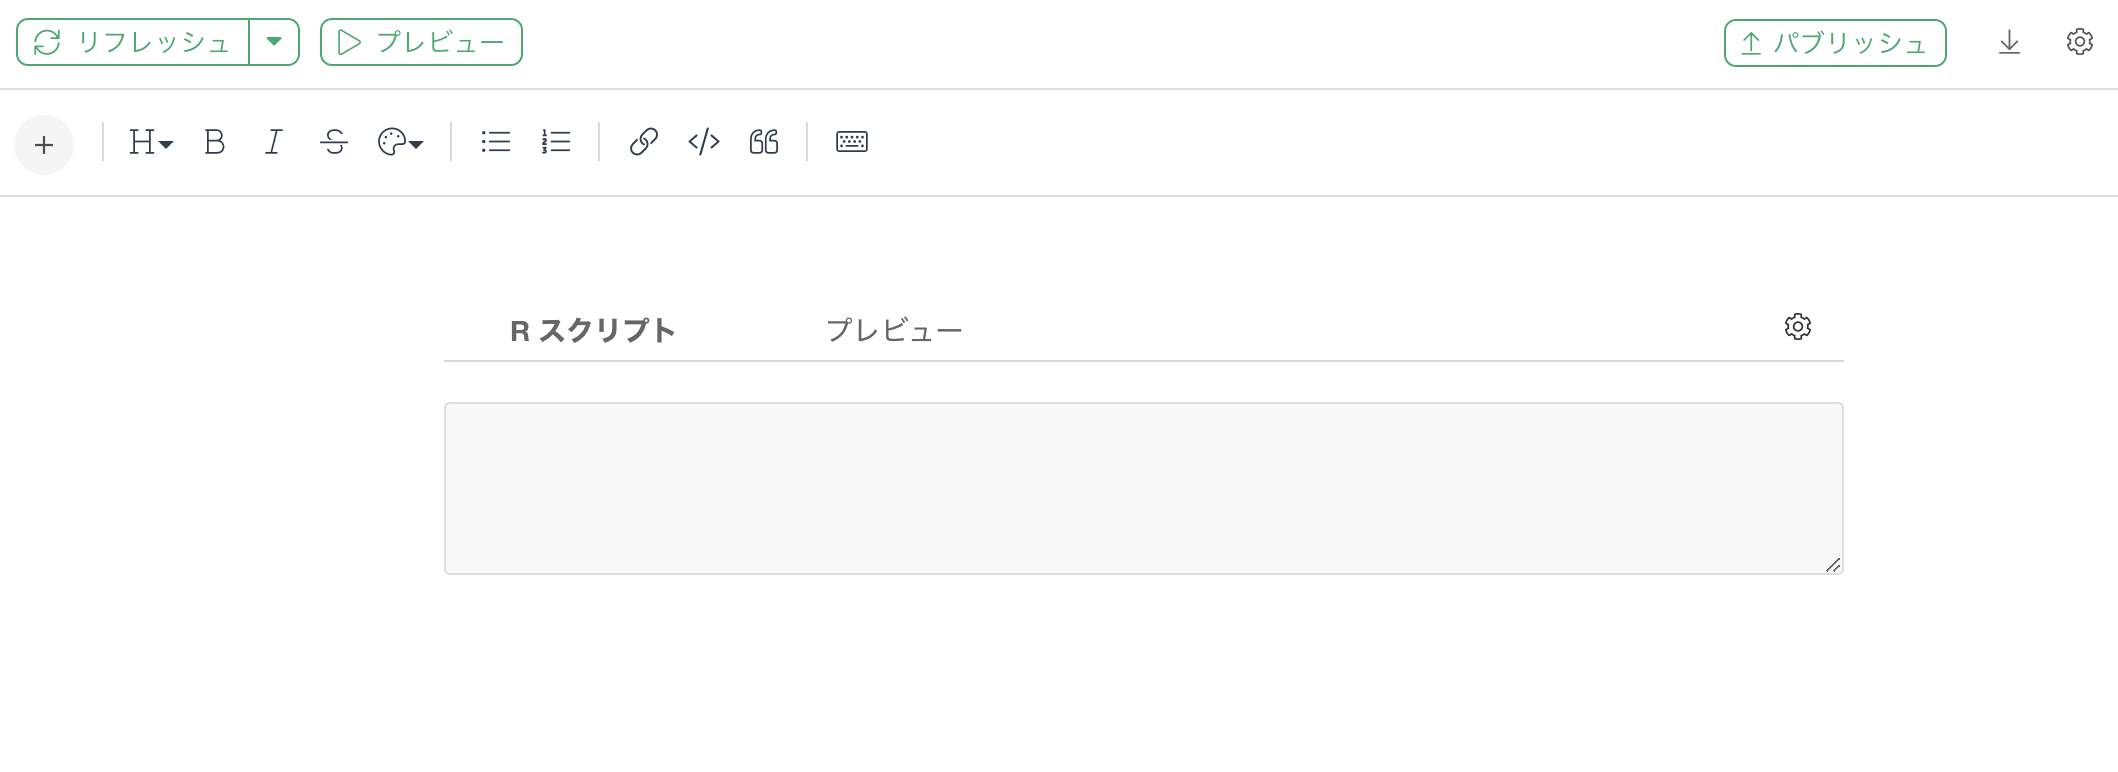Switch to the R スクリプト tab
The height and width of the screenshot is (772, 2118).
(593, 331)
